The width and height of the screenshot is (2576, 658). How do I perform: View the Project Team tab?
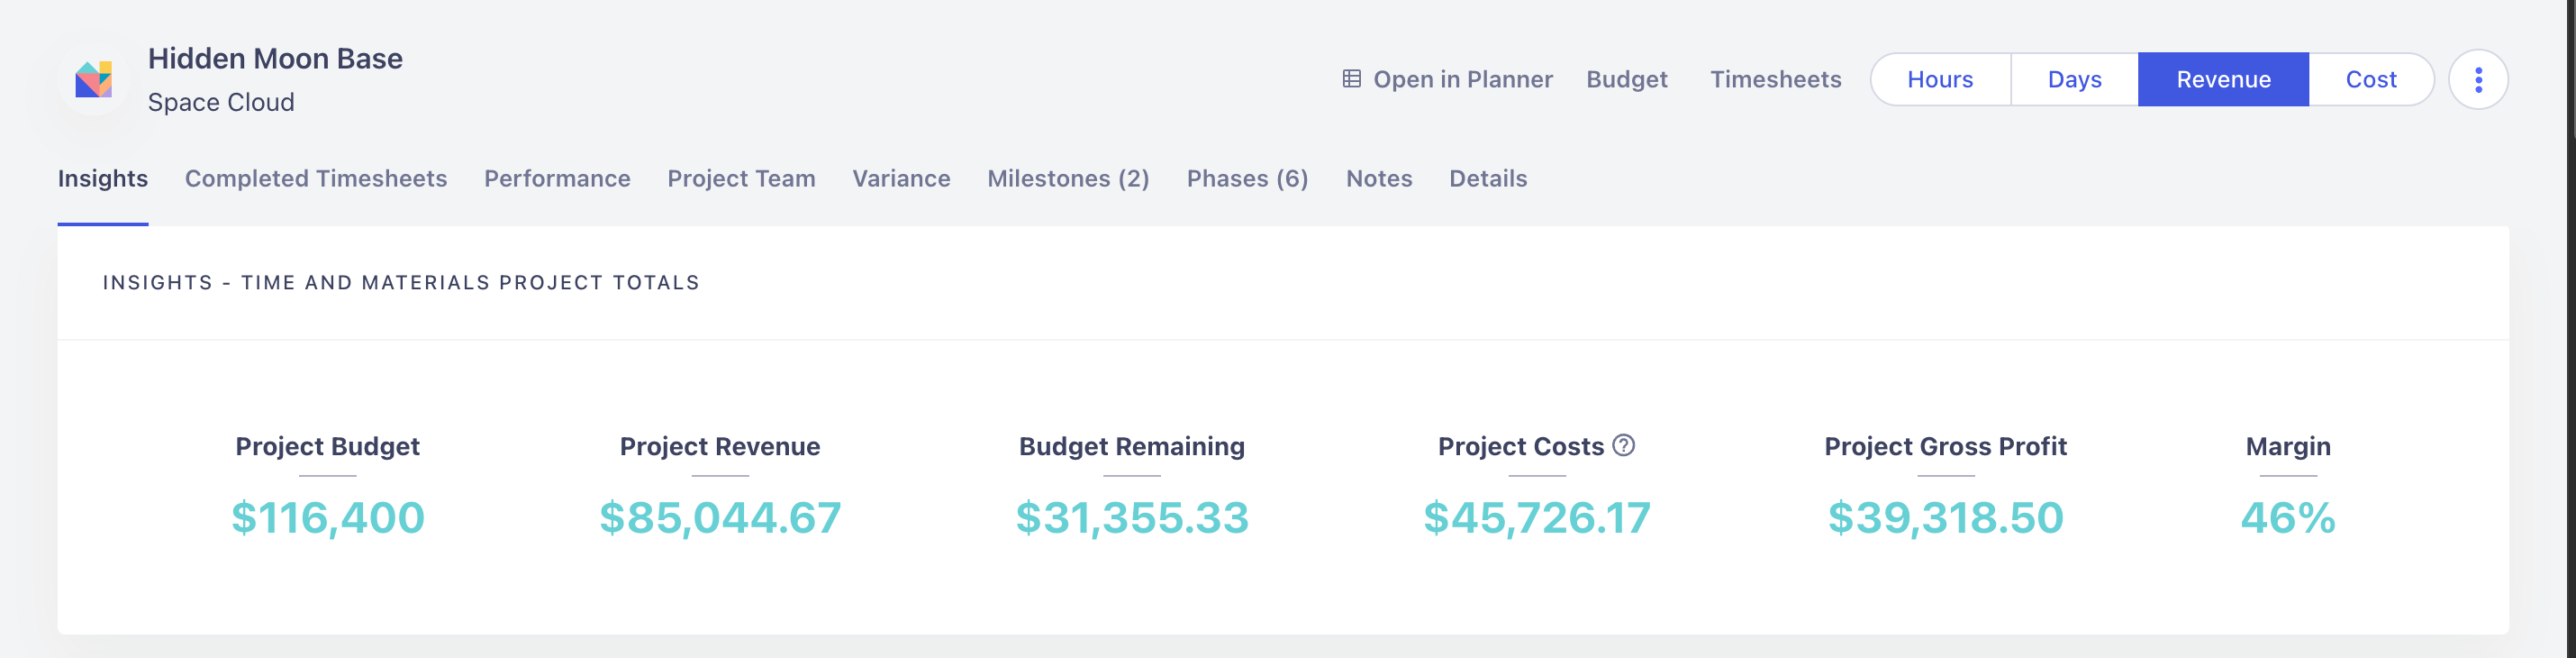(x=741, y=179)
